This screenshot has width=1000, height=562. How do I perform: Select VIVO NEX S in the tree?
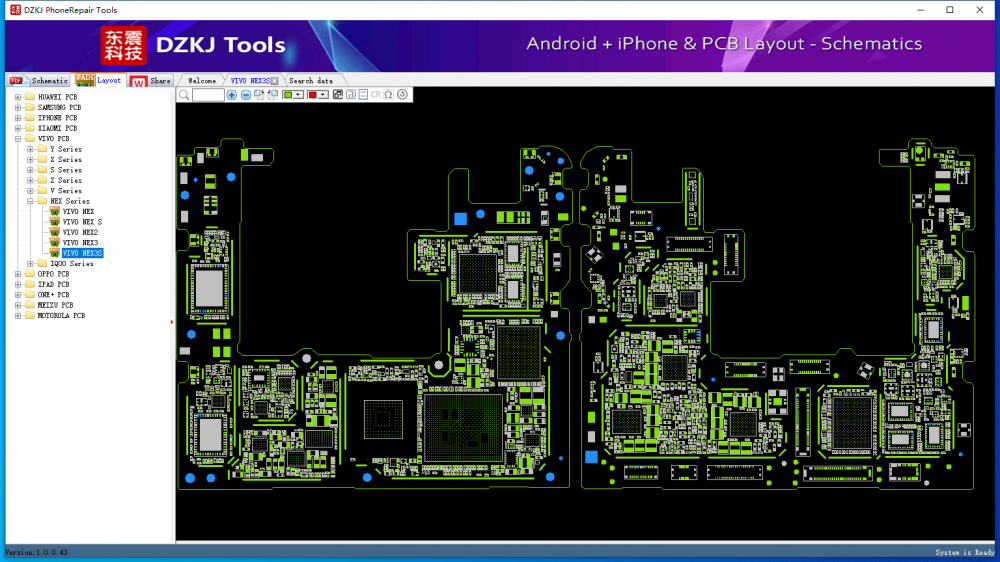coord(82,222)
